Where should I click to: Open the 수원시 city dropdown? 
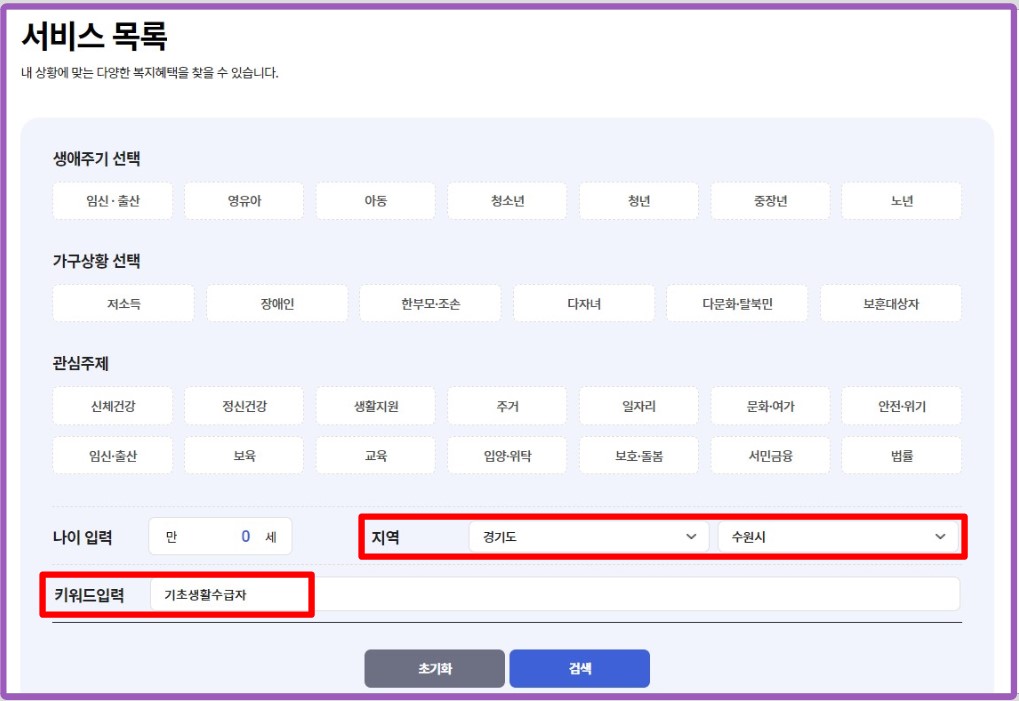coord(838,537)
